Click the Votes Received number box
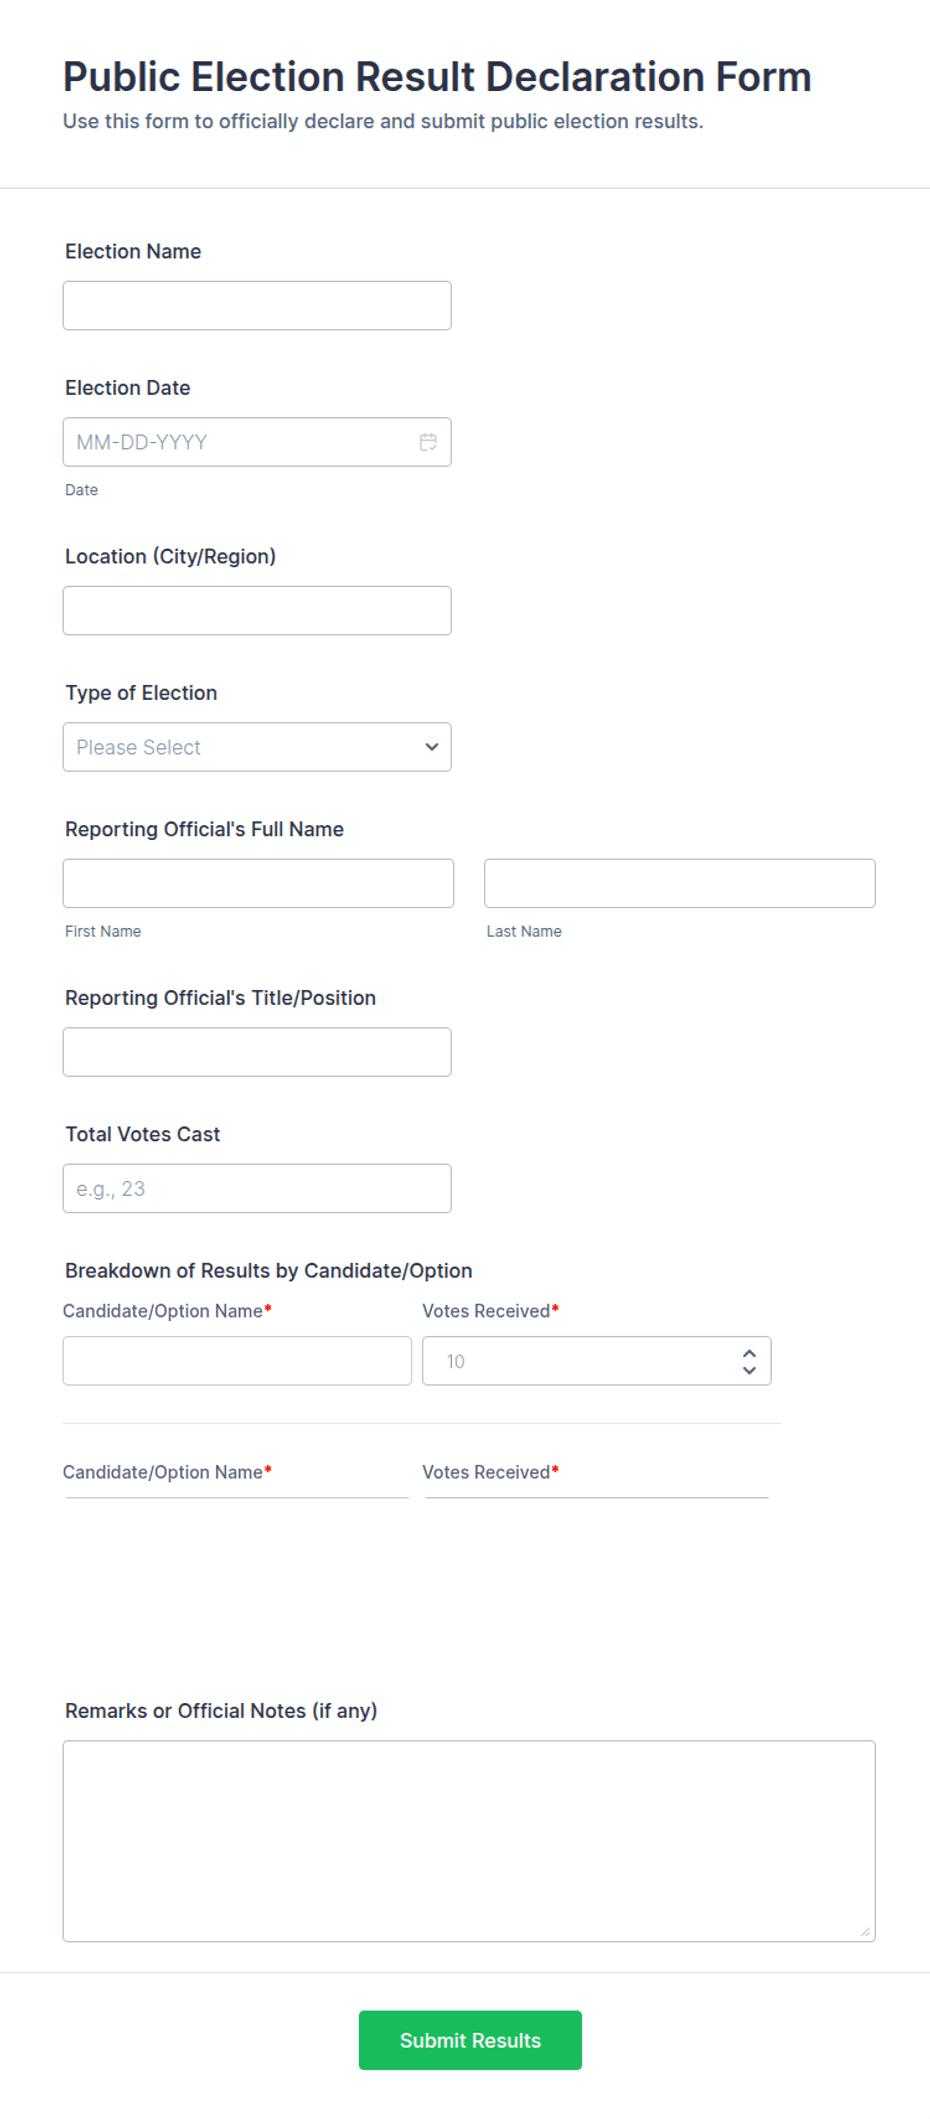Screen dimensions: 930x2119 tap(596, 1361)
